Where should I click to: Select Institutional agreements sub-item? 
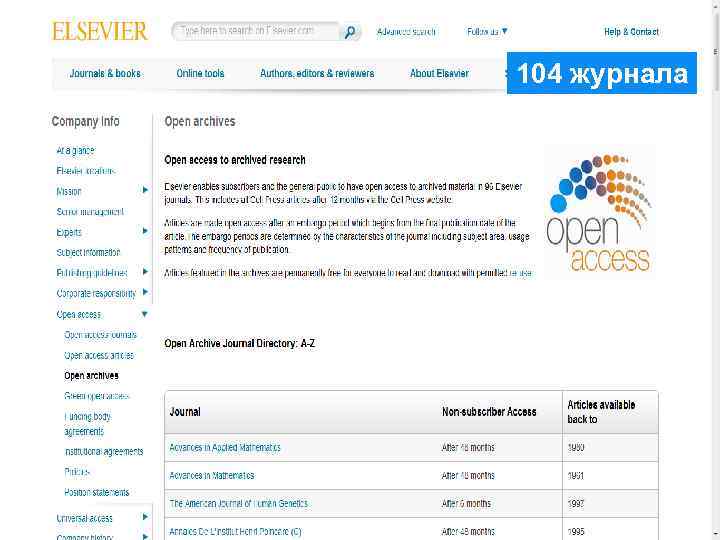[x=104, y=451]
